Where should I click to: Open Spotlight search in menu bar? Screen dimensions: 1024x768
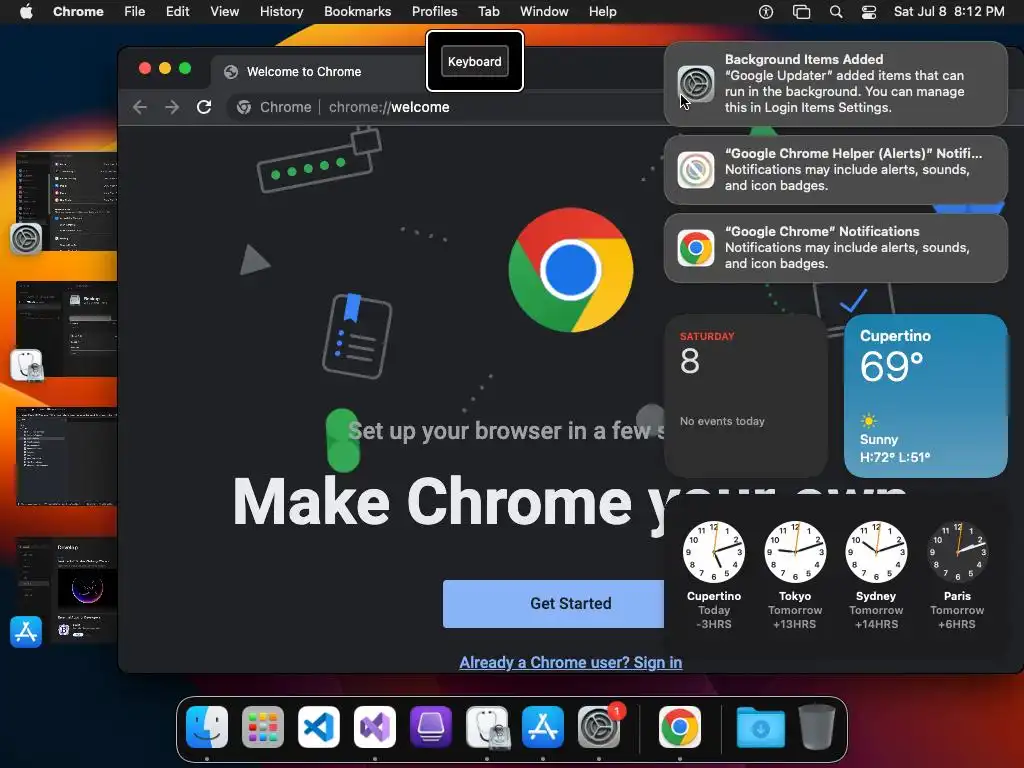(836, 12)
